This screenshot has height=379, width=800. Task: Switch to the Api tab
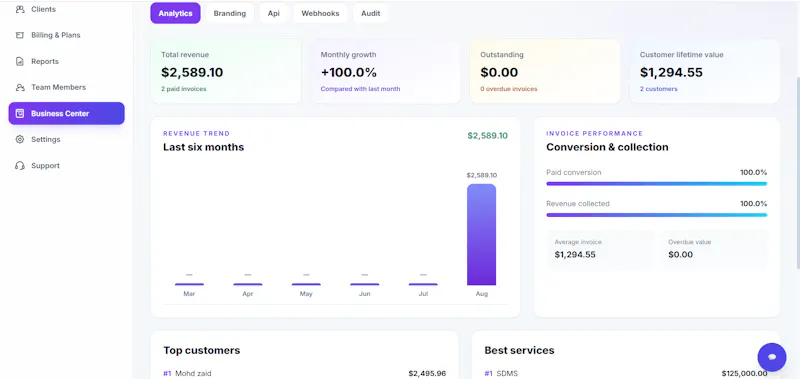click(273, 13)
